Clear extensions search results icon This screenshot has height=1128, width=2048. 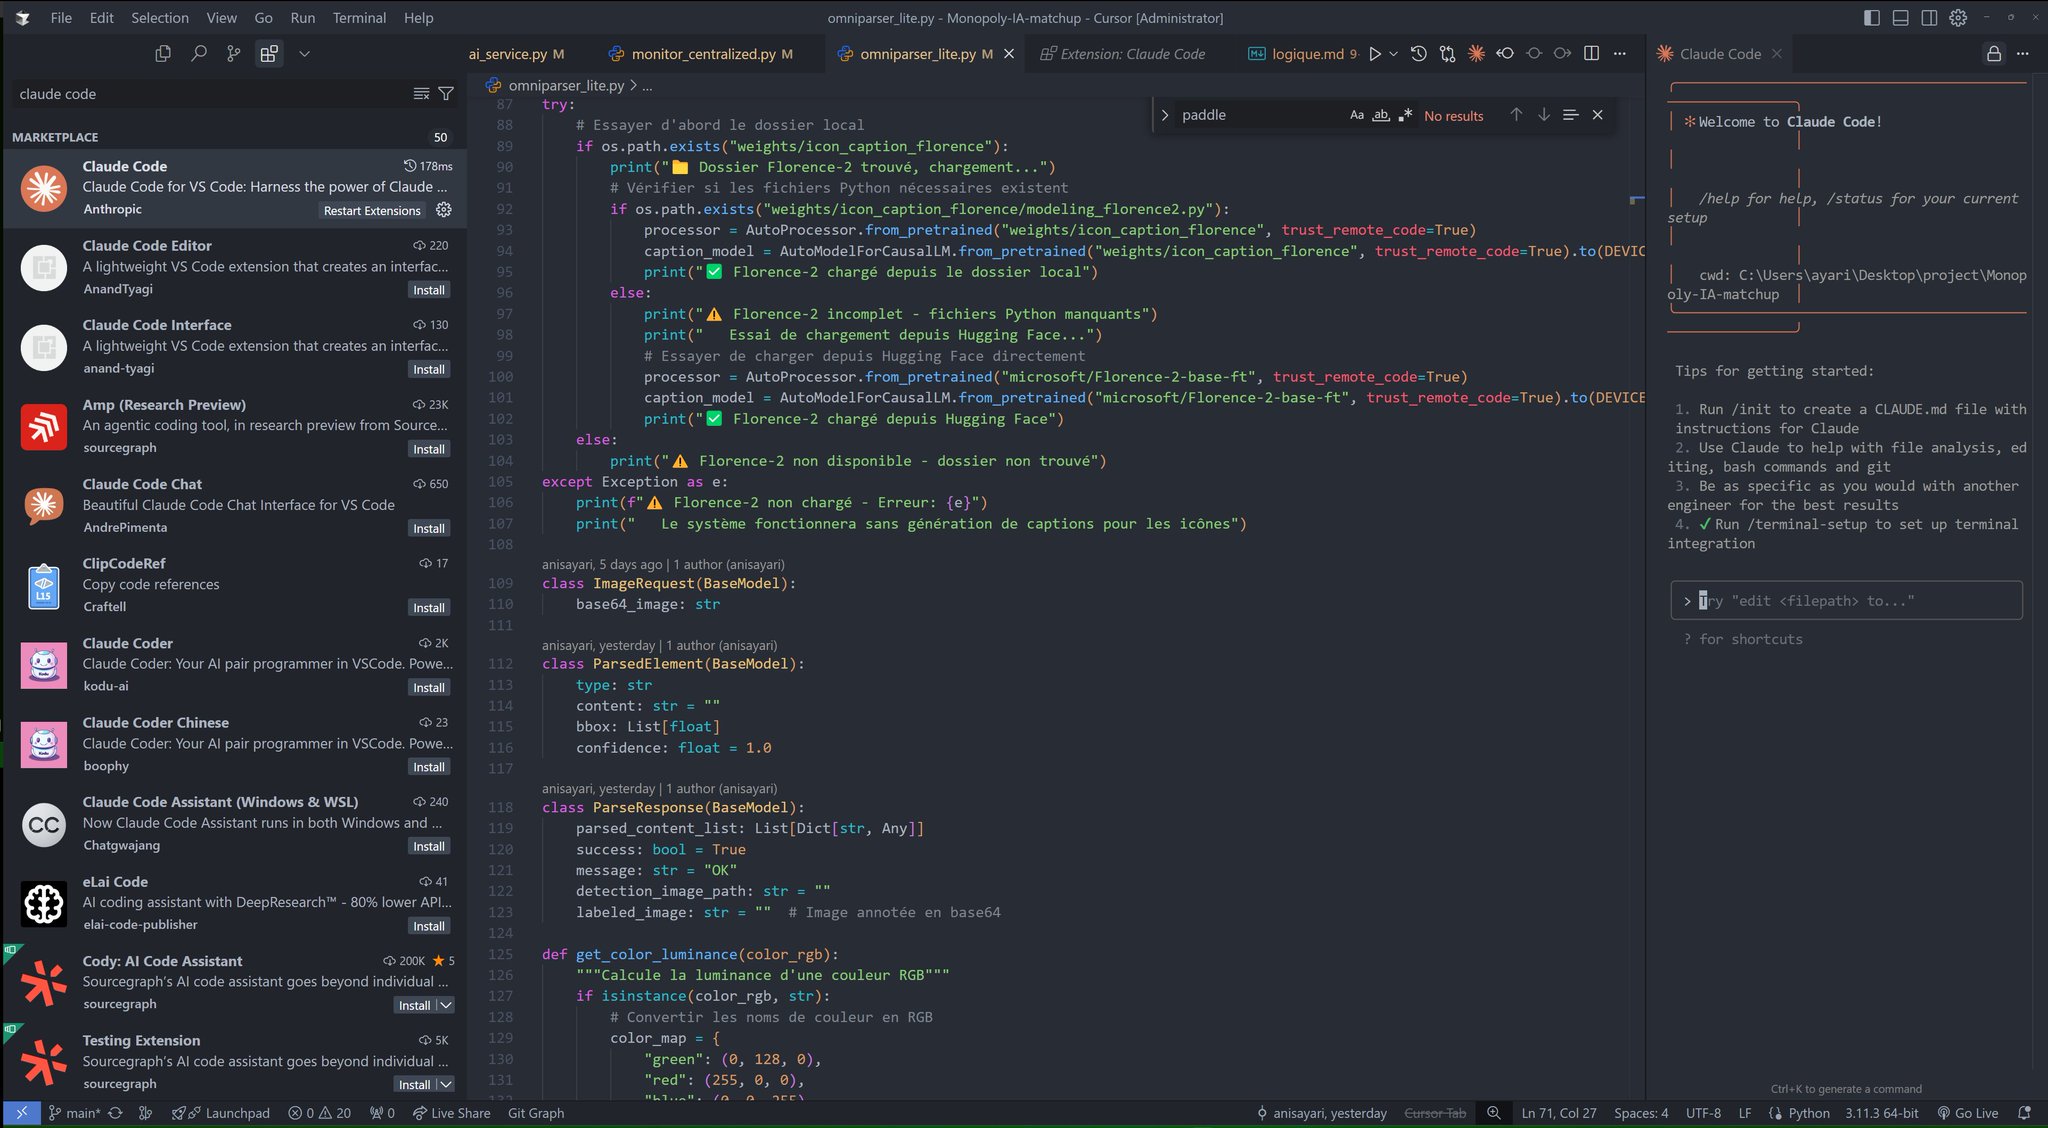[421, 94]
